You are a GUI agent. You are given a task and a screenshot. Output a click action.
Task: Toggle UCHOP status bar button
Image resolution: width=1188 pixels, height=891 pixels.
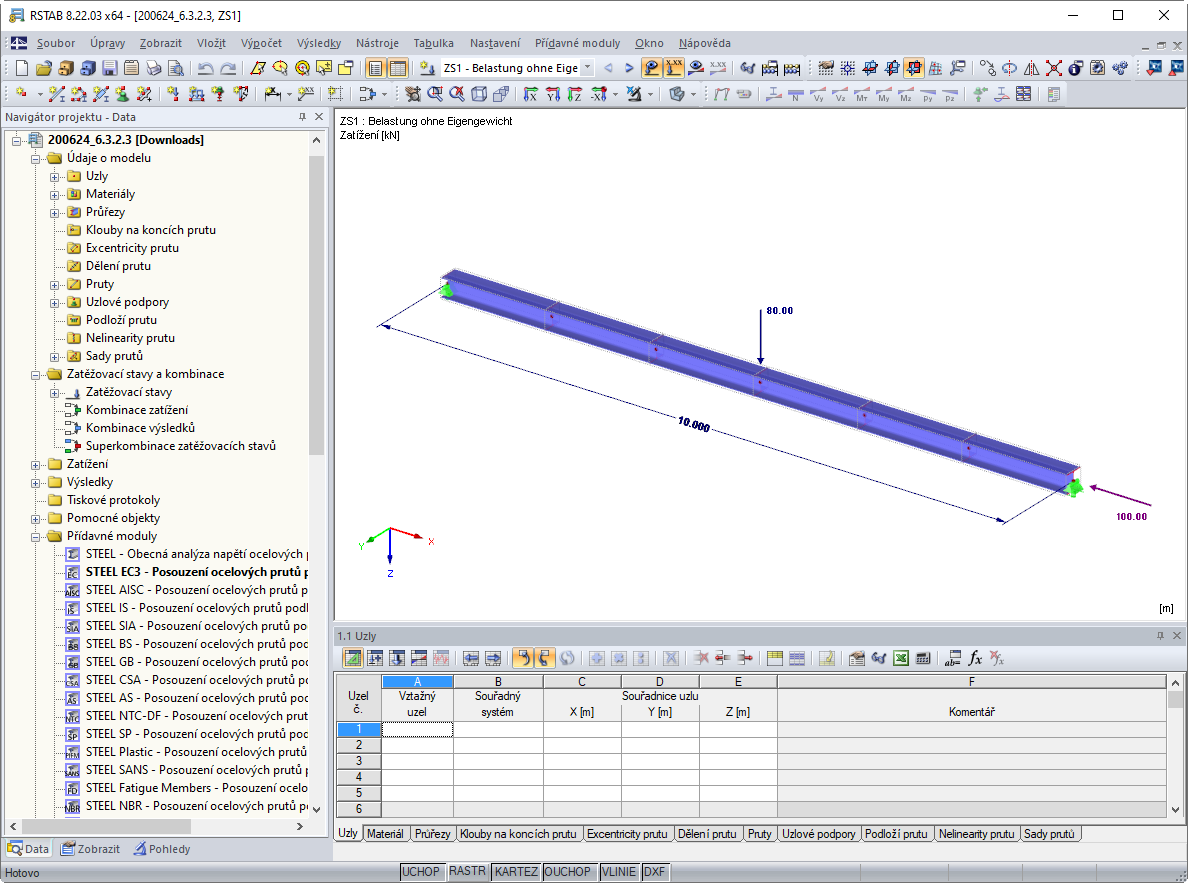420,872
